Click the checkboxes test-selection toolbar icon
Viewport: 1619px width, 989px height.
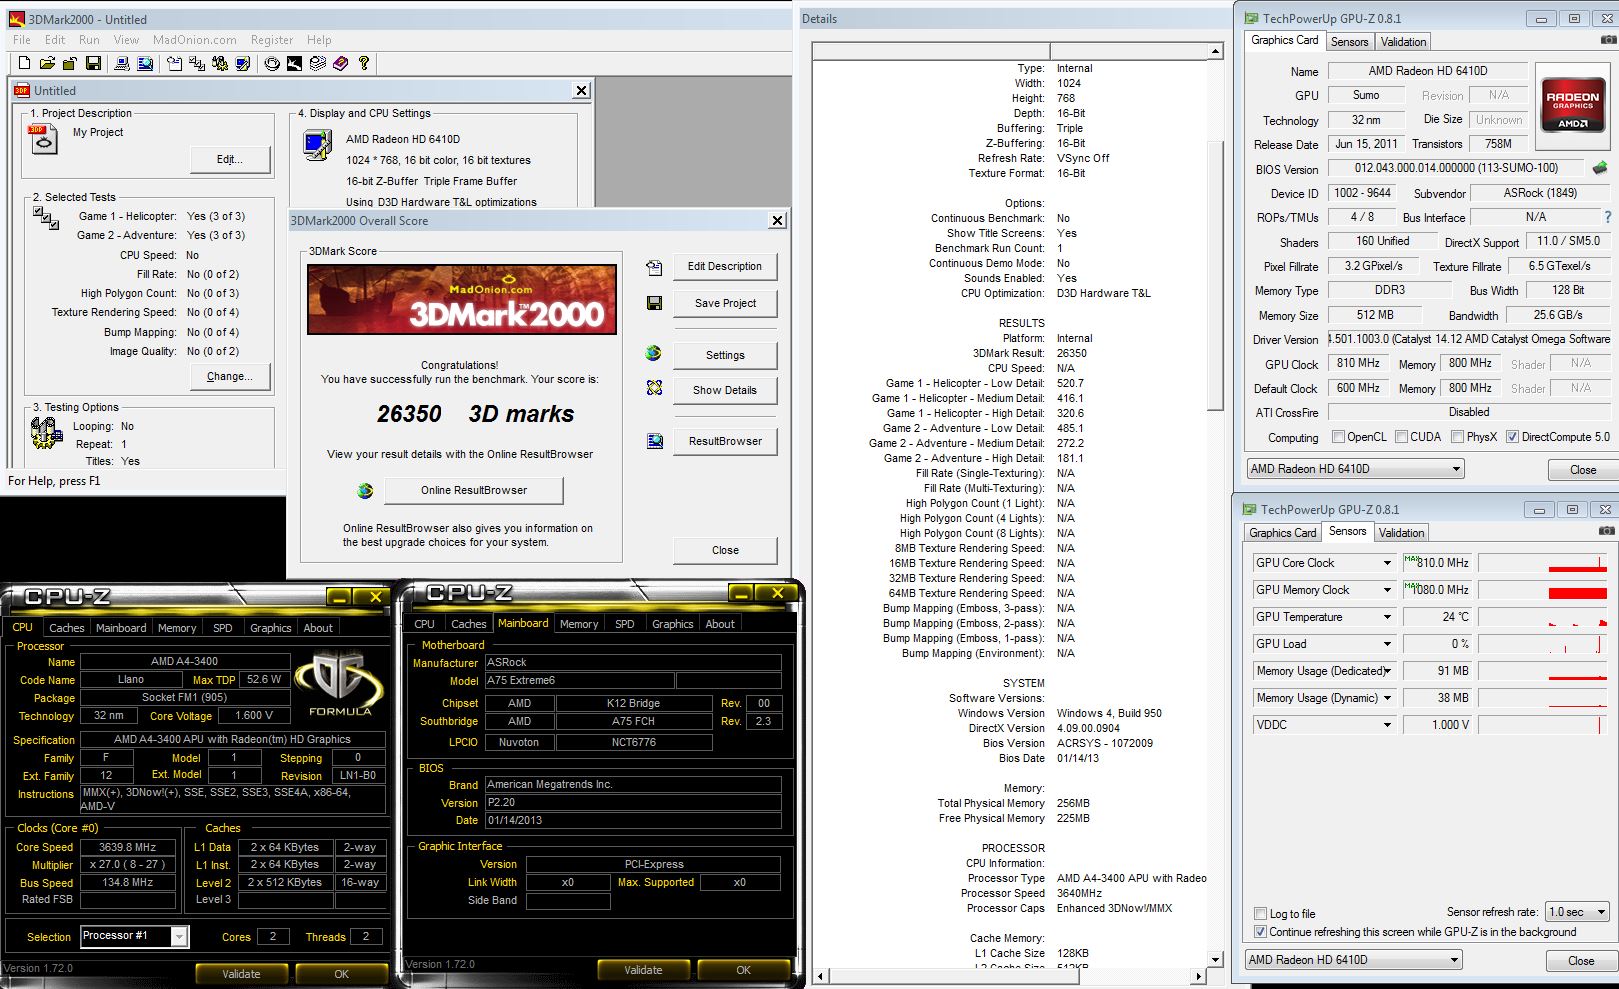(x=197, y=63)
